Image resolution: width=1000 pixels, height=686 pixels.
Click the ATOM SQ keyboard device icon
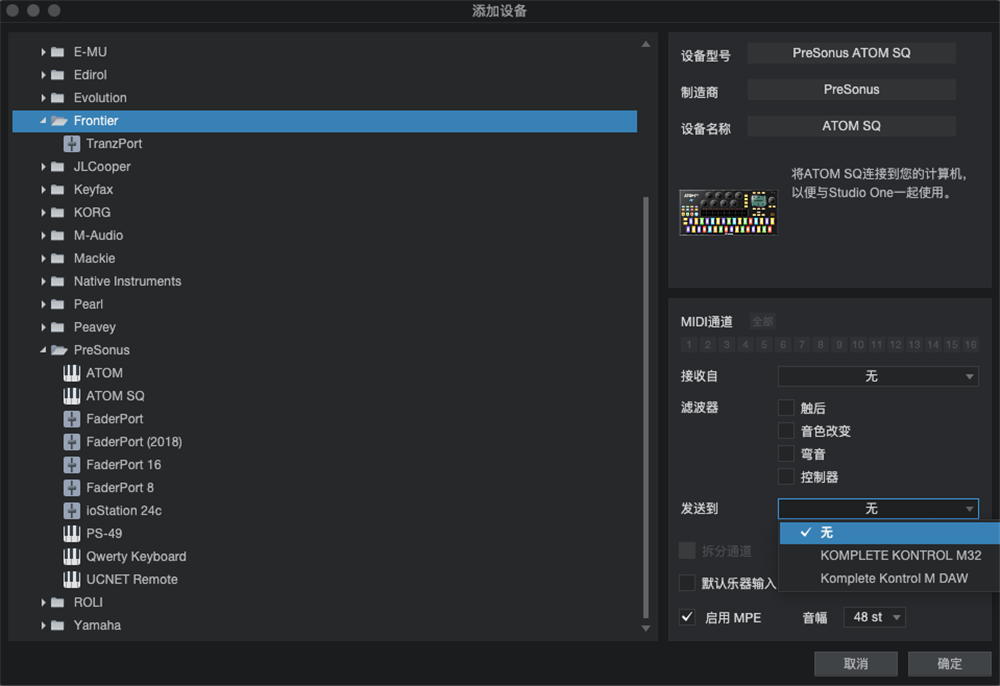pyautogui.click(x=71, y=396)
